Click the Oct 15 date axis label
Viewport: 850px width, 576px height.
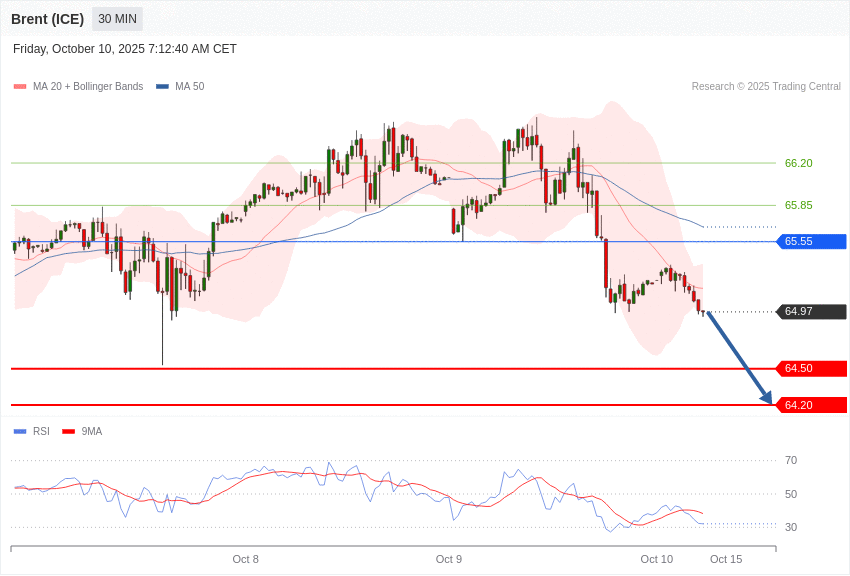point(726,559)
